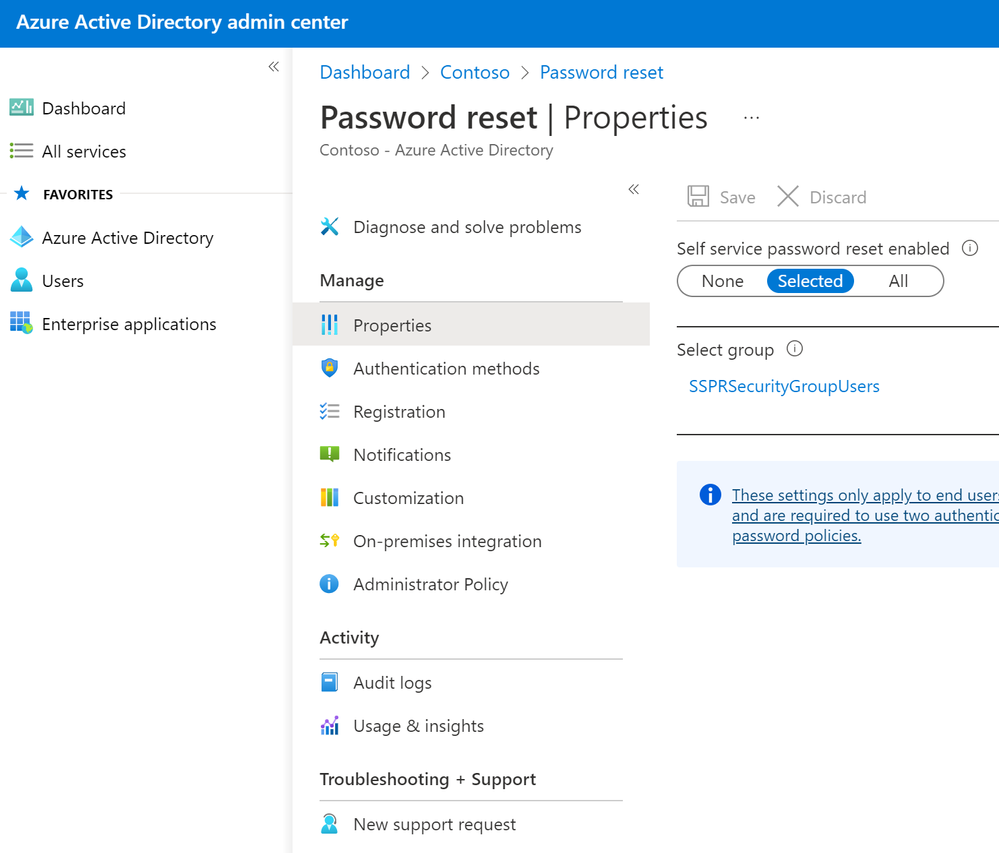Click the 'Contoso - Azure Active Directory' subtitle
The image size is (999, 853).
coord(436,150)
